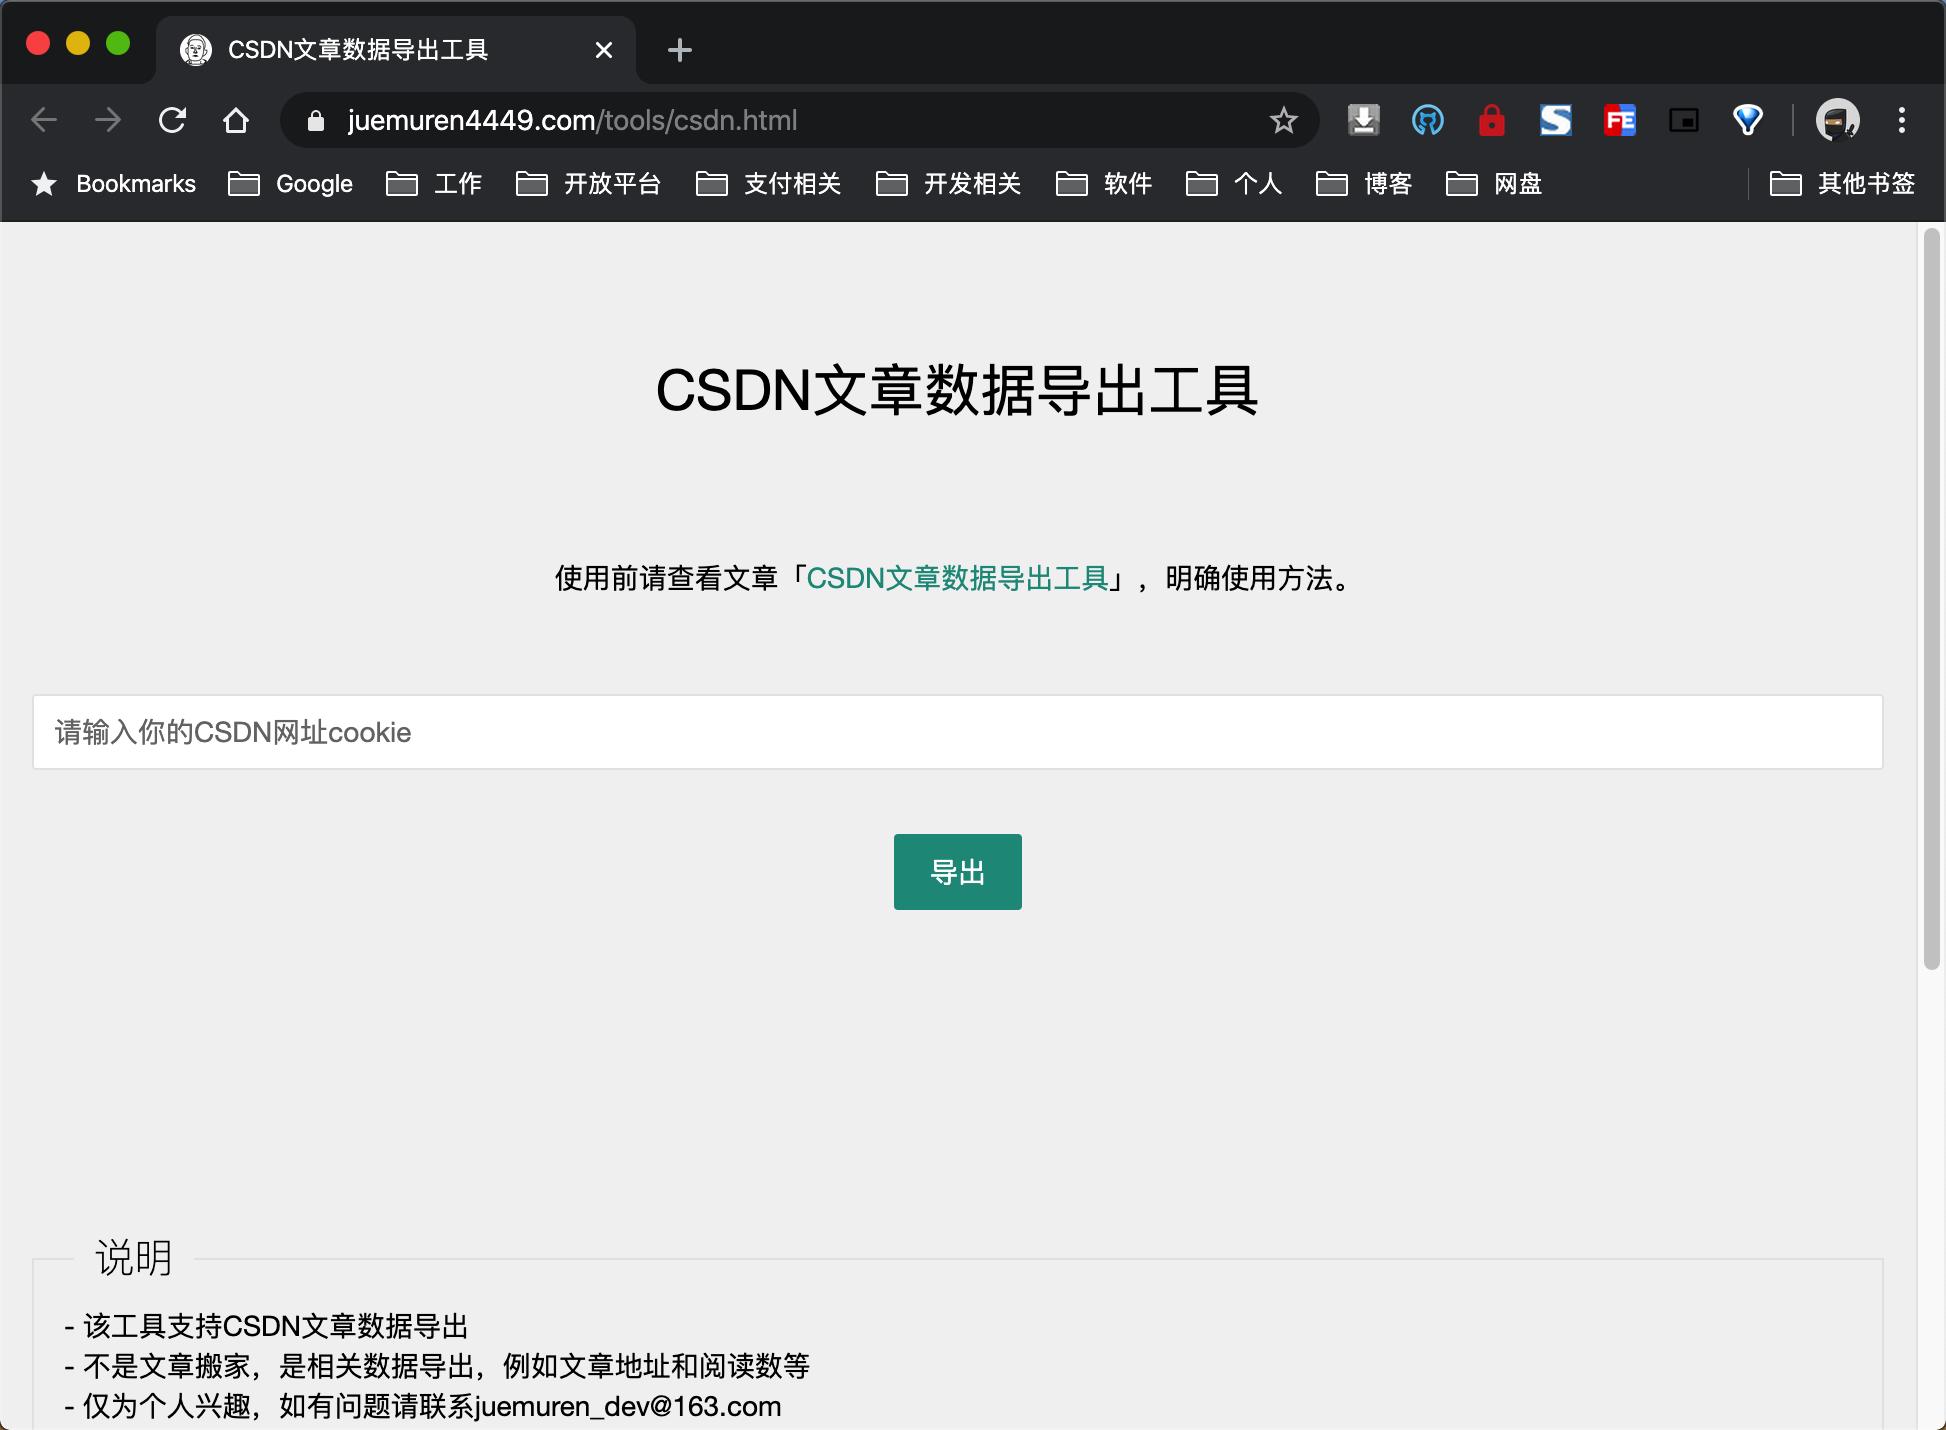The image size is (1946, 1430).
Task: Click the 导出 export button
Action: (x=957, y=871)
